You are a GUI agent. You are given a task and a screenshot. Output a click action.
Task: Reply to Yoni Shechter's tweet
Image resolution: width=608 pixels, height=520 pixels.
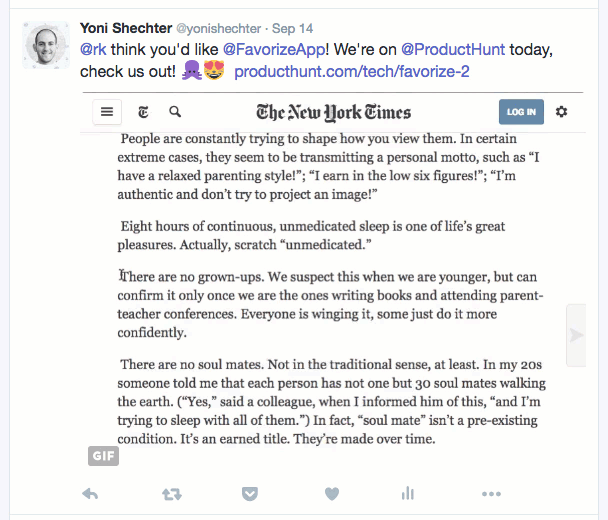click(x=90, y=494)
